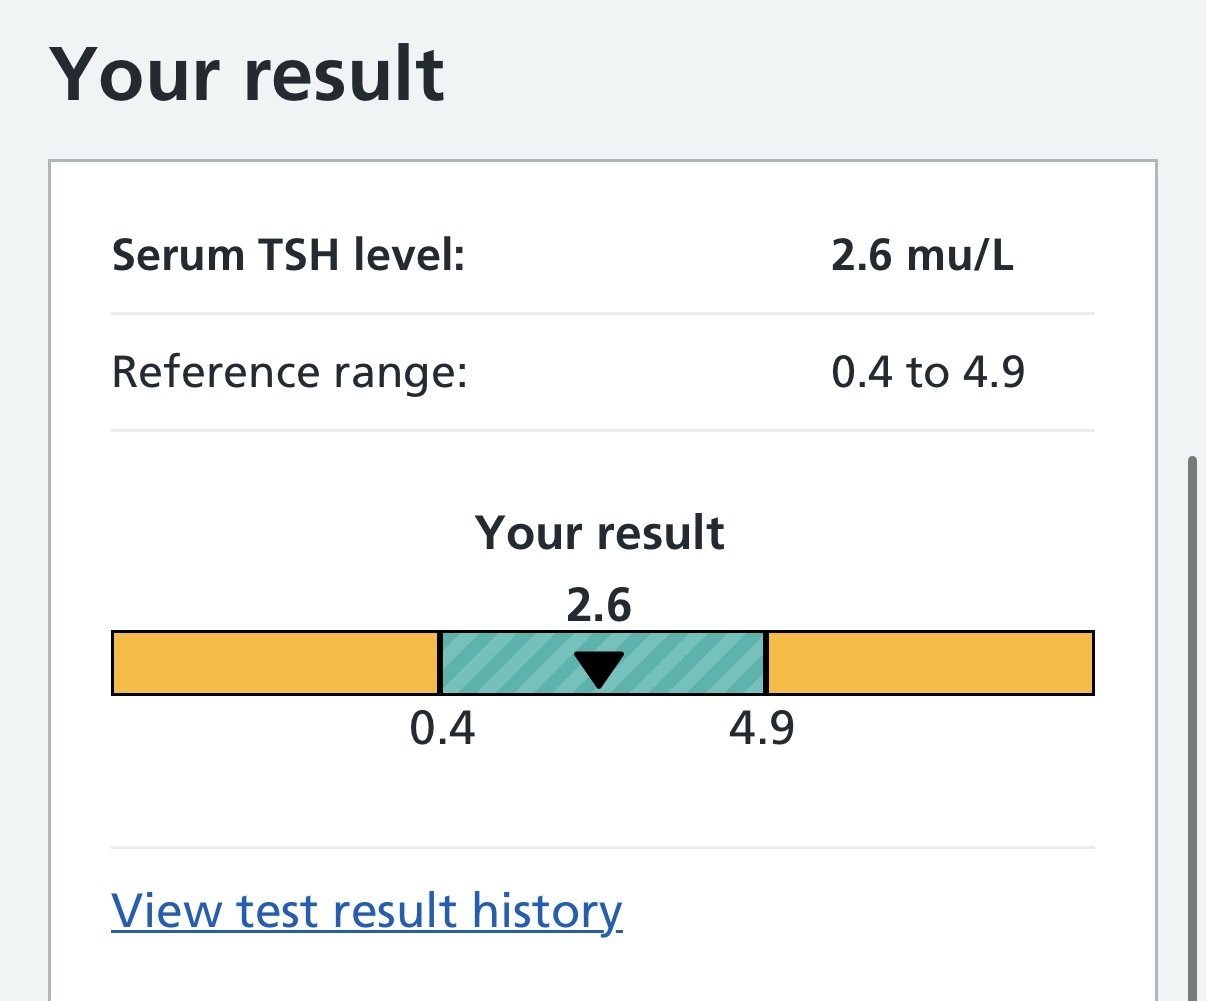This screenshot has width=1206, height=1001.
Task: Click the 'Your result' page heading
Action: [x=246, y=76]
